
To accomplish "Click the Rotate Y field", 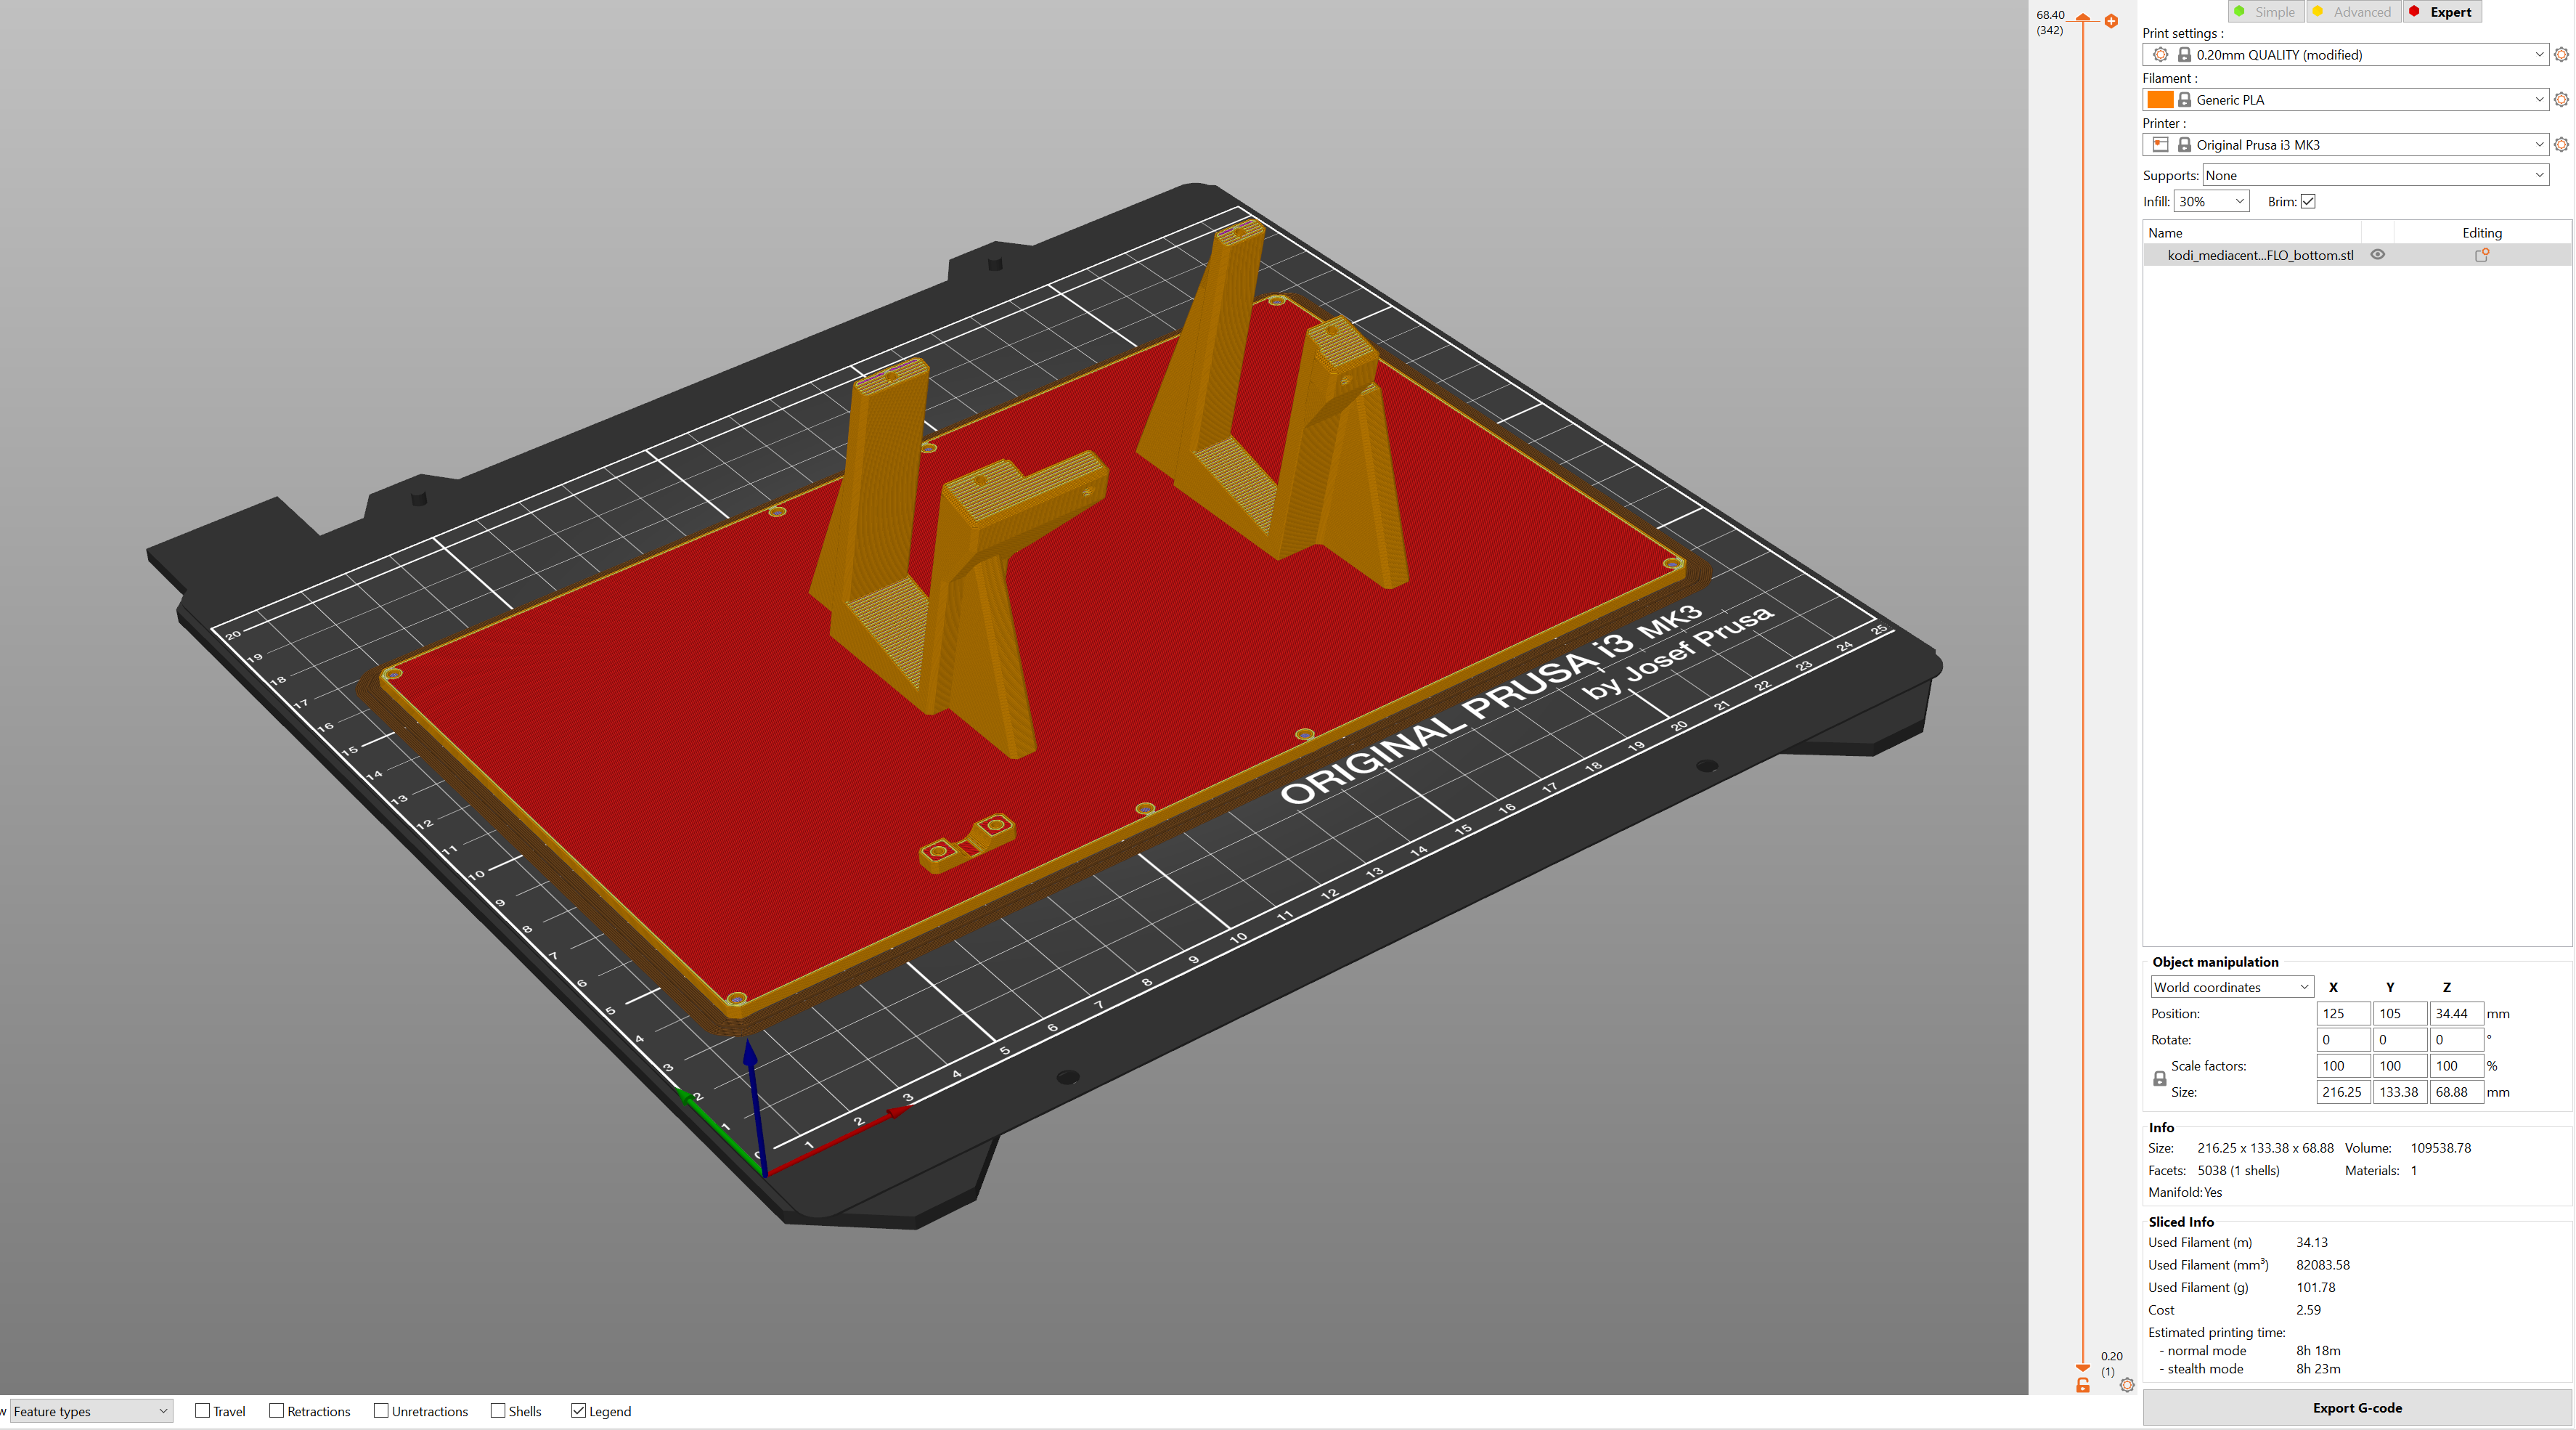I will (2399, 1040).
